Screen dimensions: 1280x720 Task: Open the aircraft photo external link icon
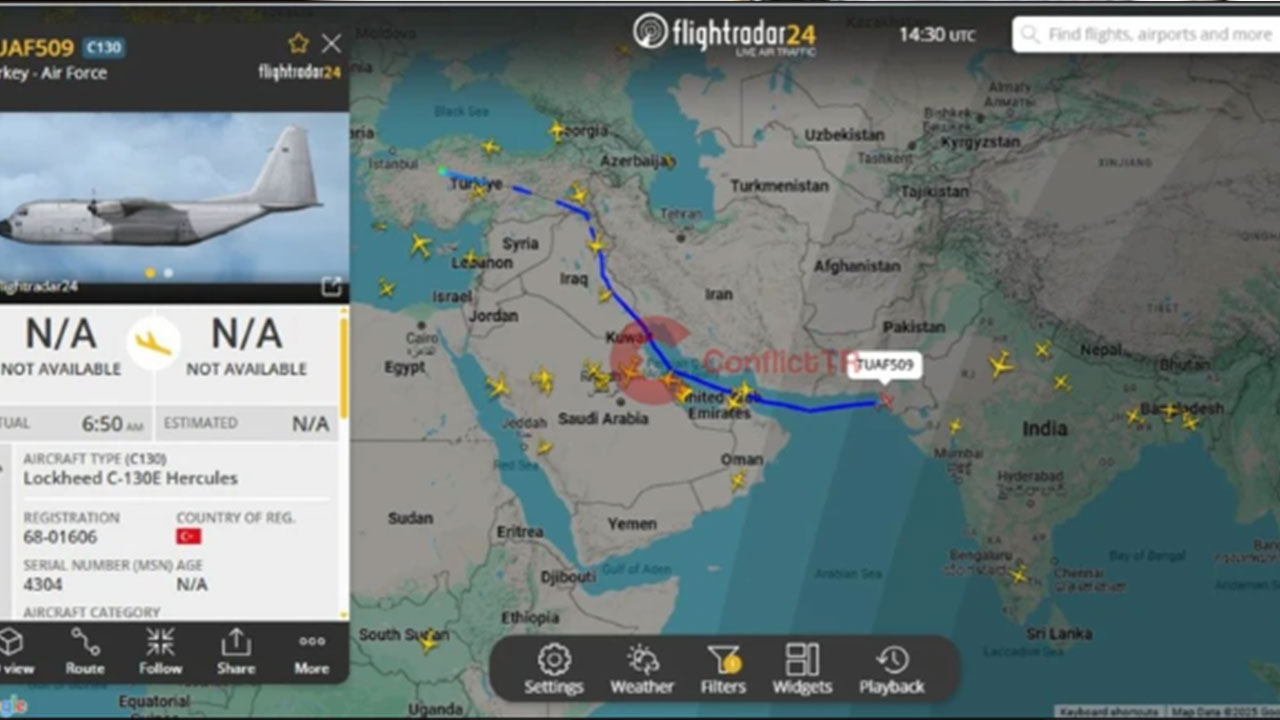point(331,287)
